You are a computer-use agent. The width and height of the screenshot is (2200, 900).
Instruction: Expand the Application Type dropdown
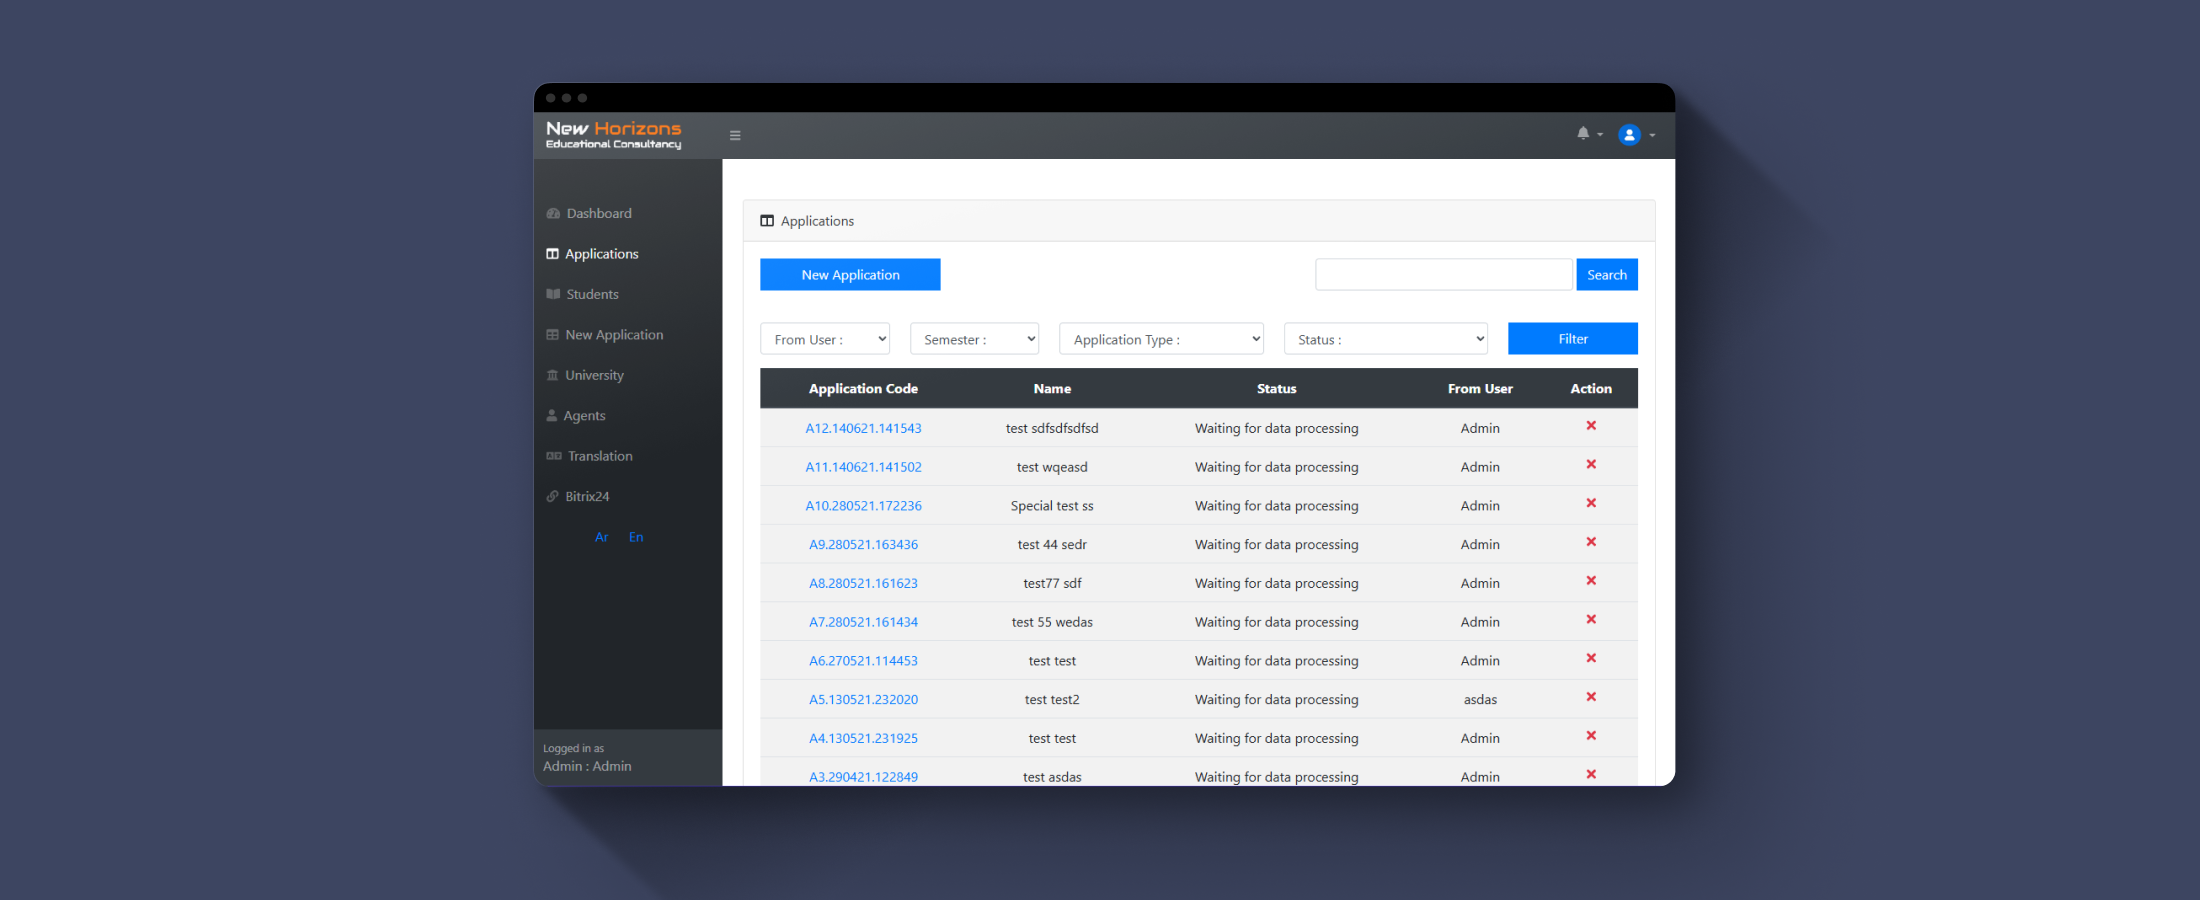1161,339
